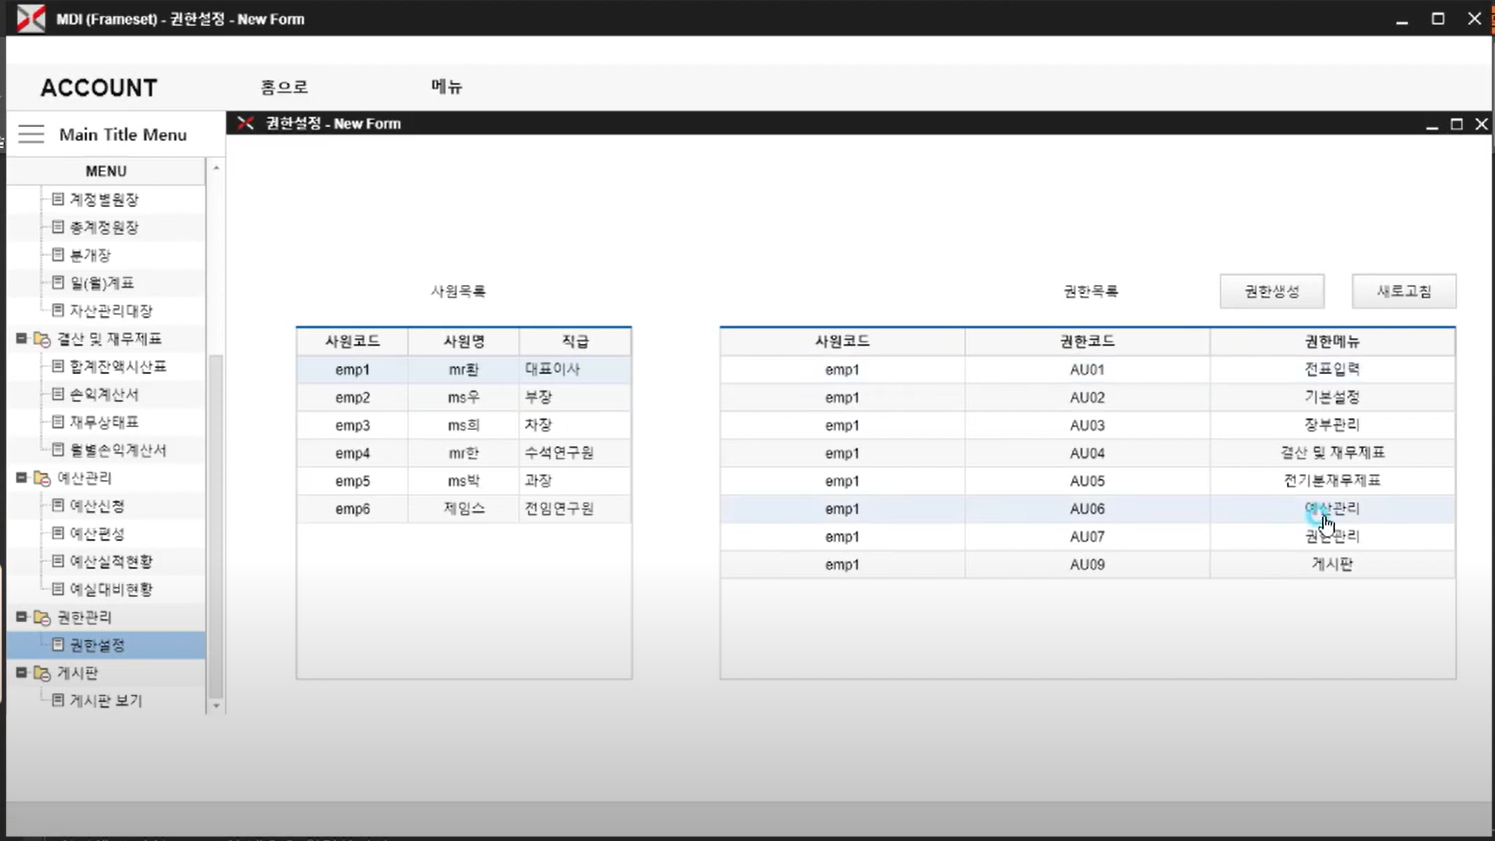Image resolution: width=1495 pixels, height=841 pixels.
Task: Click the 전임연구원 position cell
Action: click(x=576, y=509)
